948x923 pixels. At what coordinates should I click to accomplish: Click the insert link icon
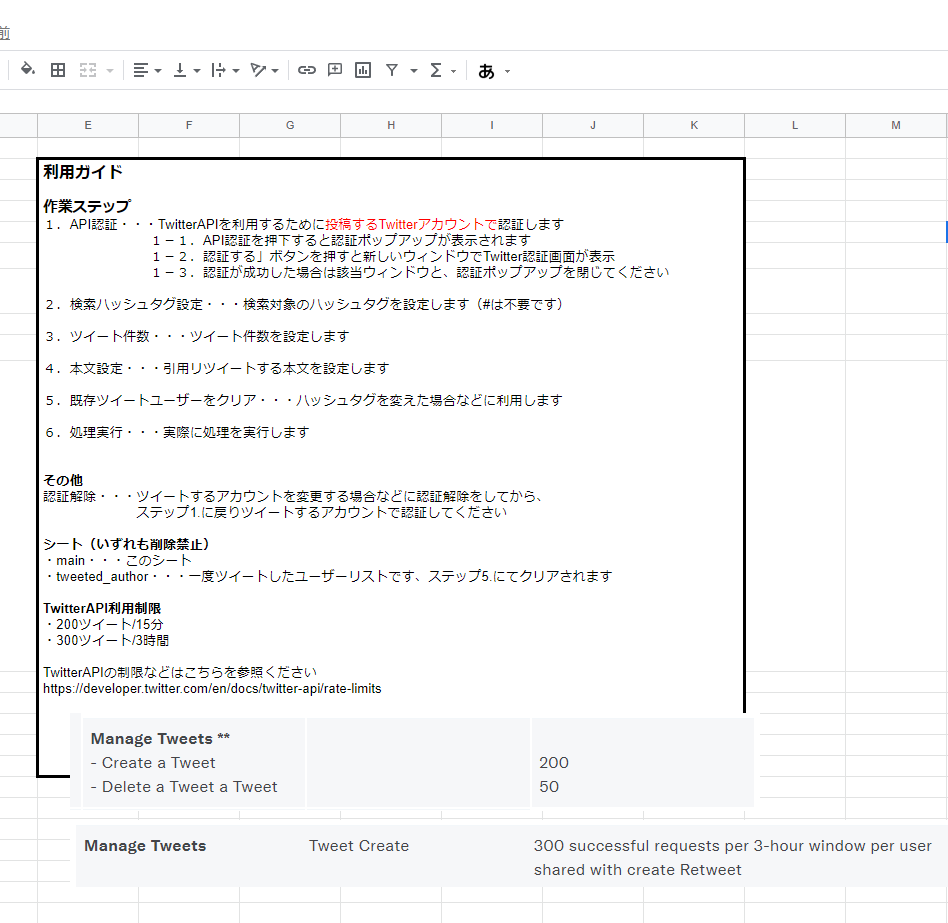[x=307, y=70]
